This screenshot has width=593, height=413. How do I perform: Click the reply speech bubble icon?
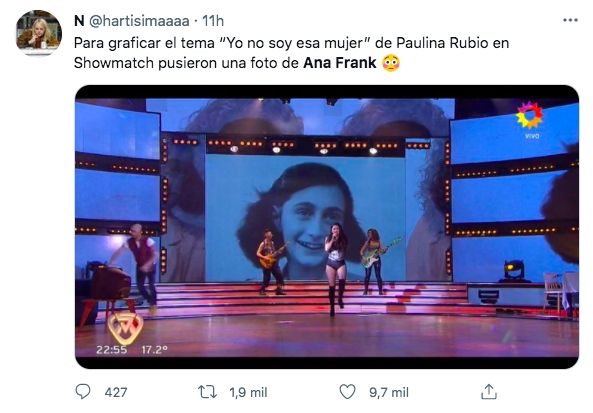pos(83,391)
